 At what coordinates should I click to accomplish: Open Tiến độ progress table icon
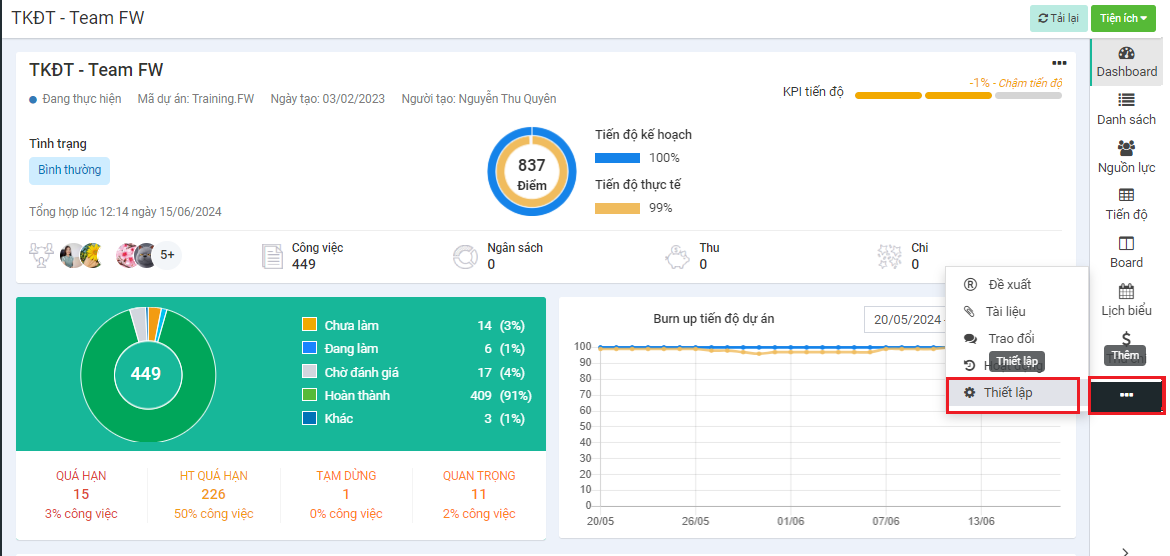point(1126,195)
